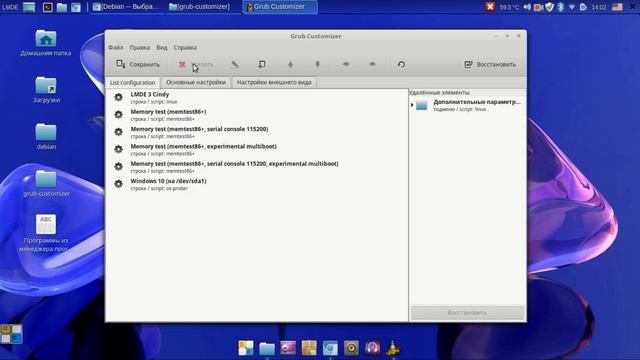This screenshot has height=360, width=640.
Task: Click the volume speaker tray icon
Action: [x=527, y=7]
